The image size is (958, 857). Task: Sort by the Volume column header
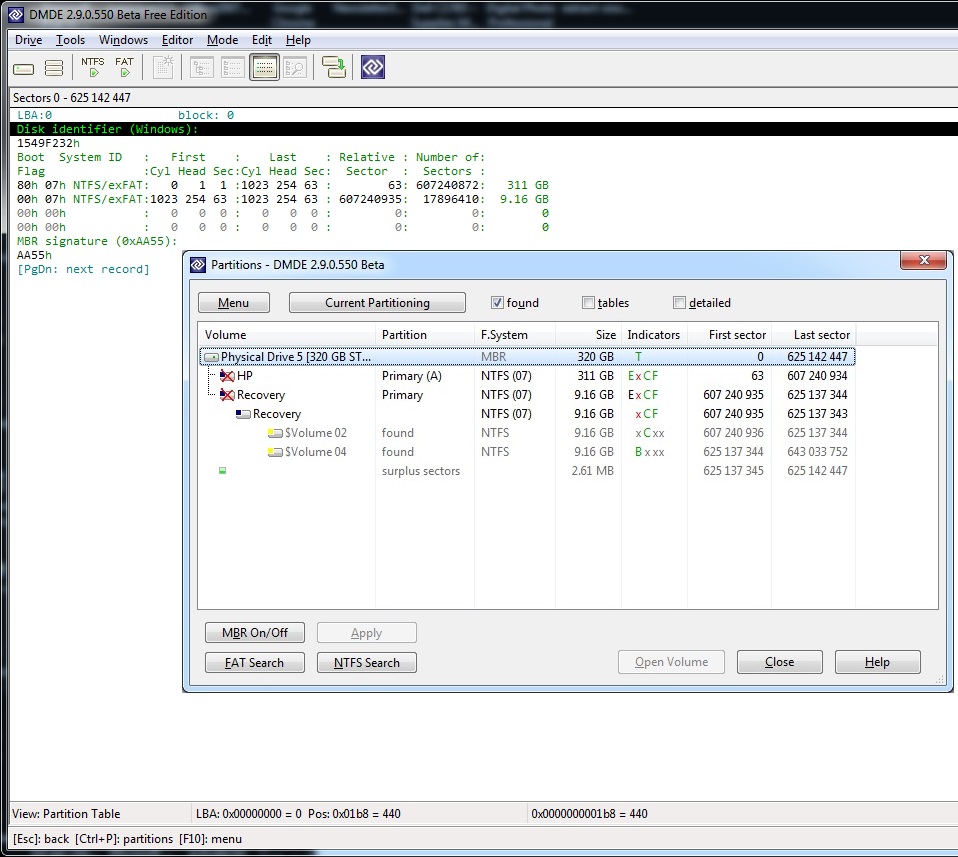[x=287, y=335]
